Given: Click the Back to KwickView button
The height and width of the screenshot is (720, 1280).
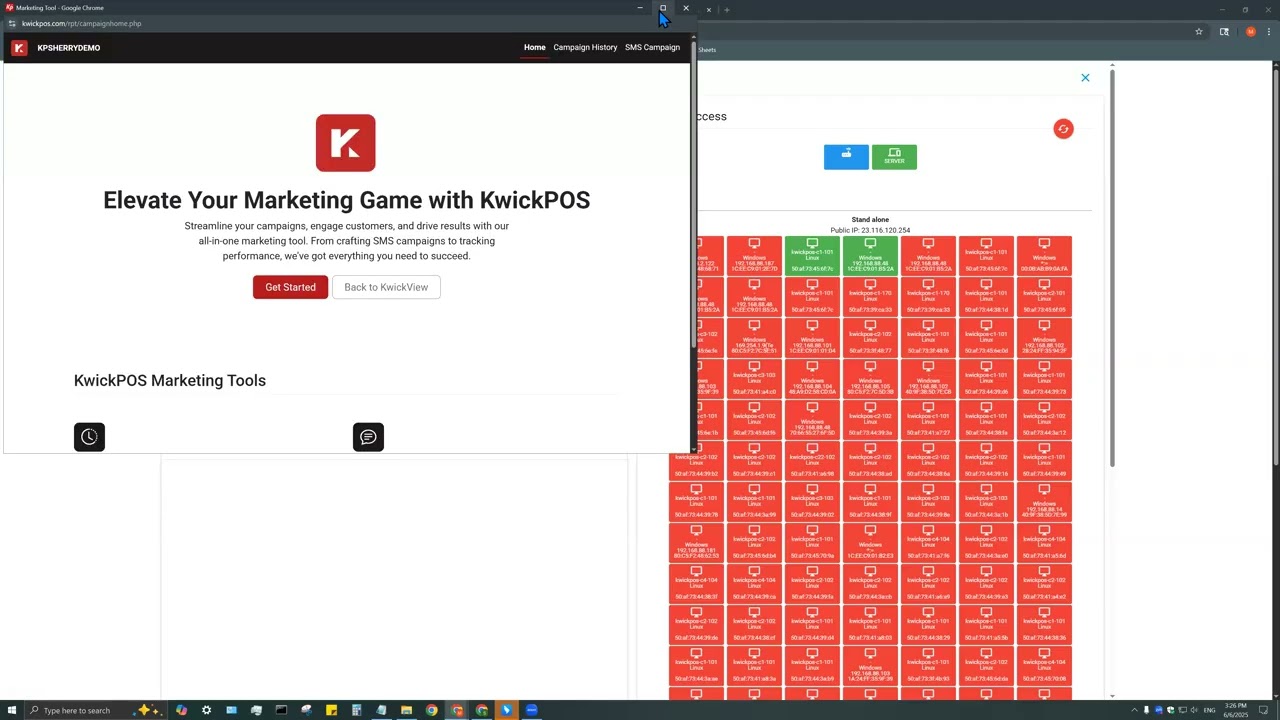Looking at the screenshot, I should 386,287.
